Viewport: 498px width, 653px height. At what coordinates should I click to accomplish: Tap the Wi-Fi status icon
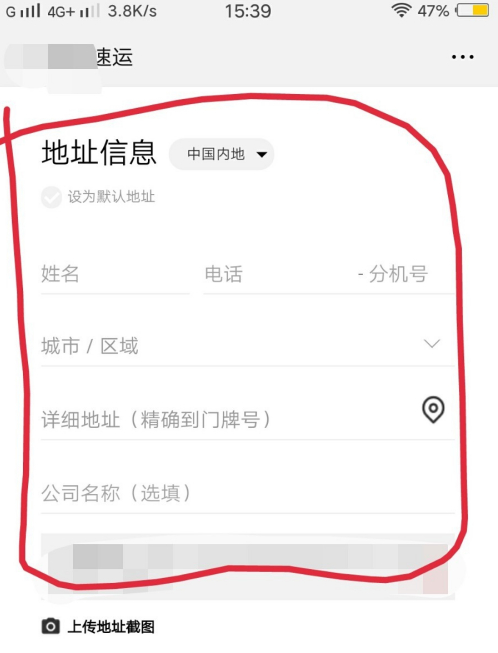pos(401,10)
